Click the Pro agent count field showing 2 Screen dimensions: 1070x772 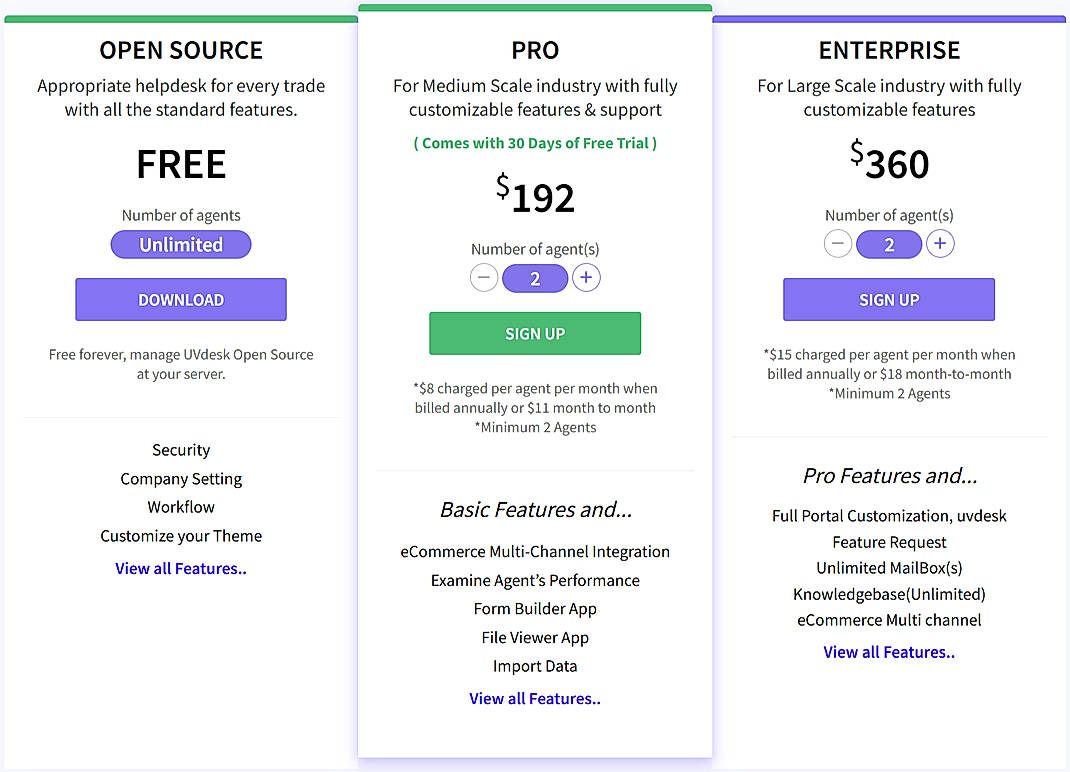coord(535,278)
